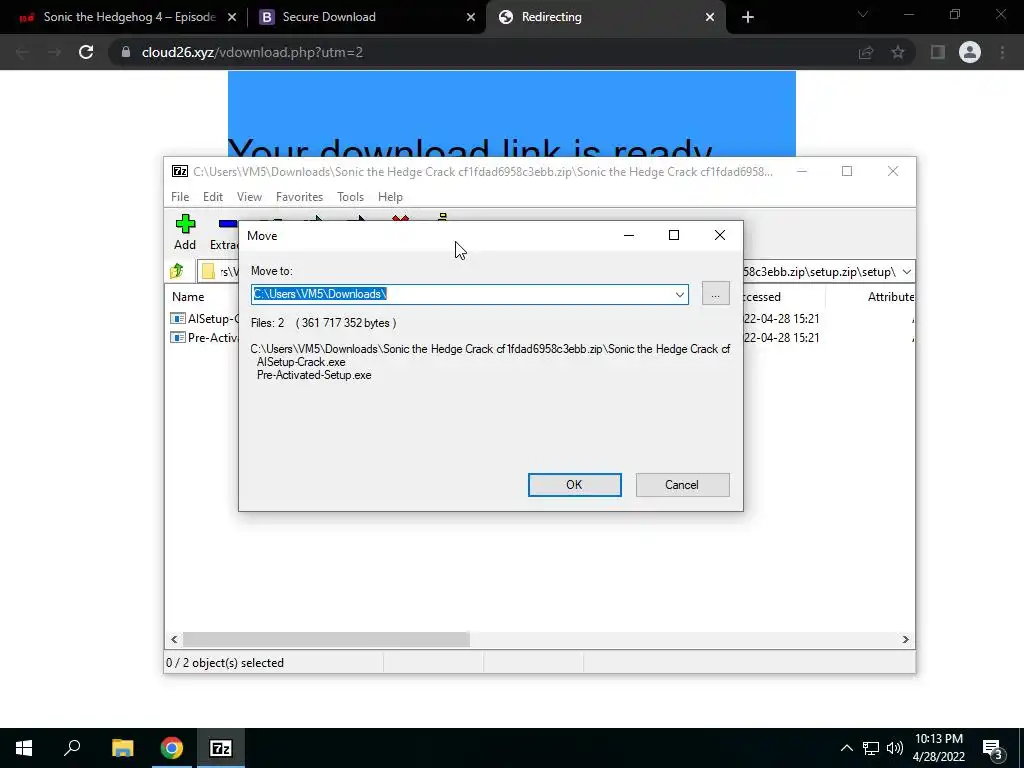Open the Chrome share page icon
The image size is (1024, 768).
(x=866, y=52)
